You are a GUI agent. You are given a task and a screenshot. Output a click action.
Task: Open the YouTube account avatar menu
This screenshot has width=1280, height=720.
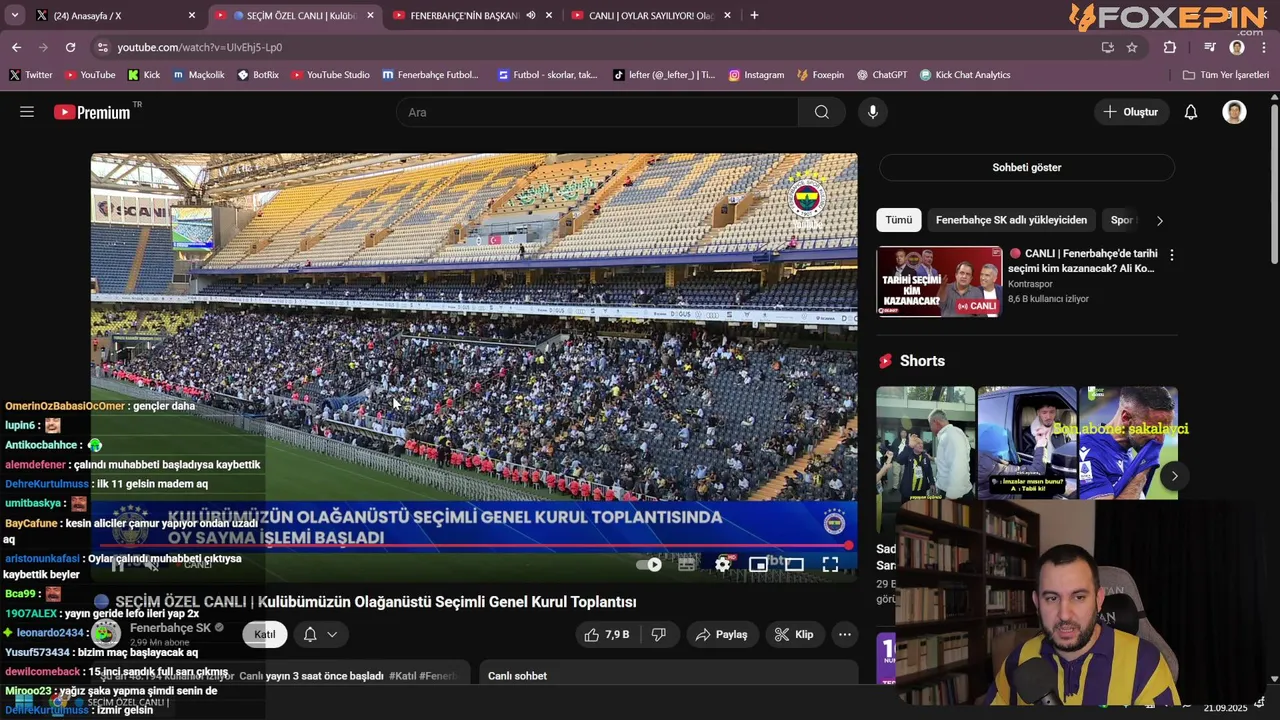click(x=1235, y=112)
